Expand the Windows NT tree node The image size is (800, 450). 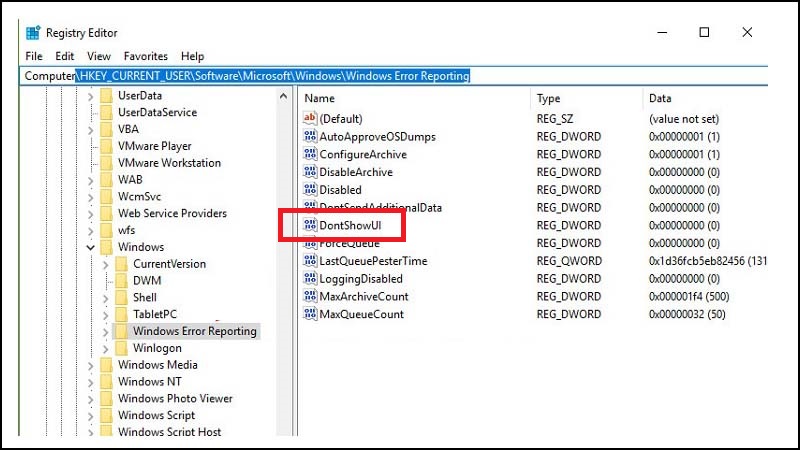tap(90, 382)
